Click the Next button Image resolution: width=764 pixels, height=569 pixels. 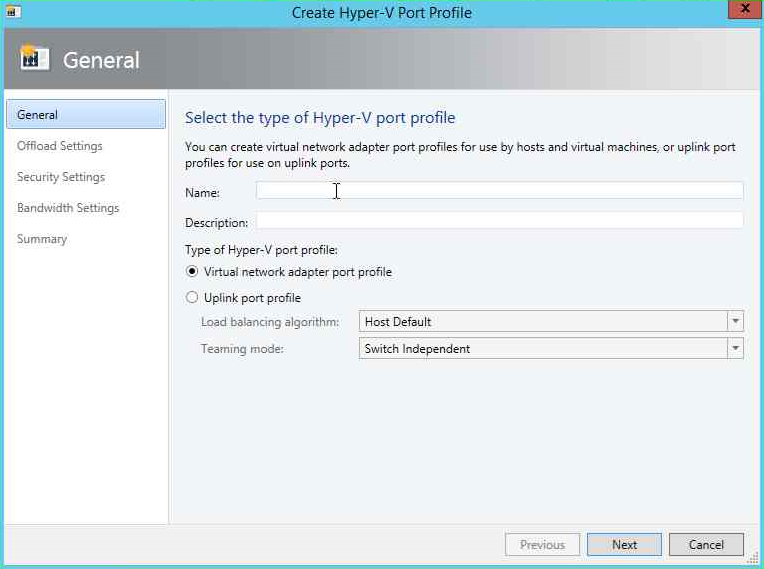coord(624,545)
